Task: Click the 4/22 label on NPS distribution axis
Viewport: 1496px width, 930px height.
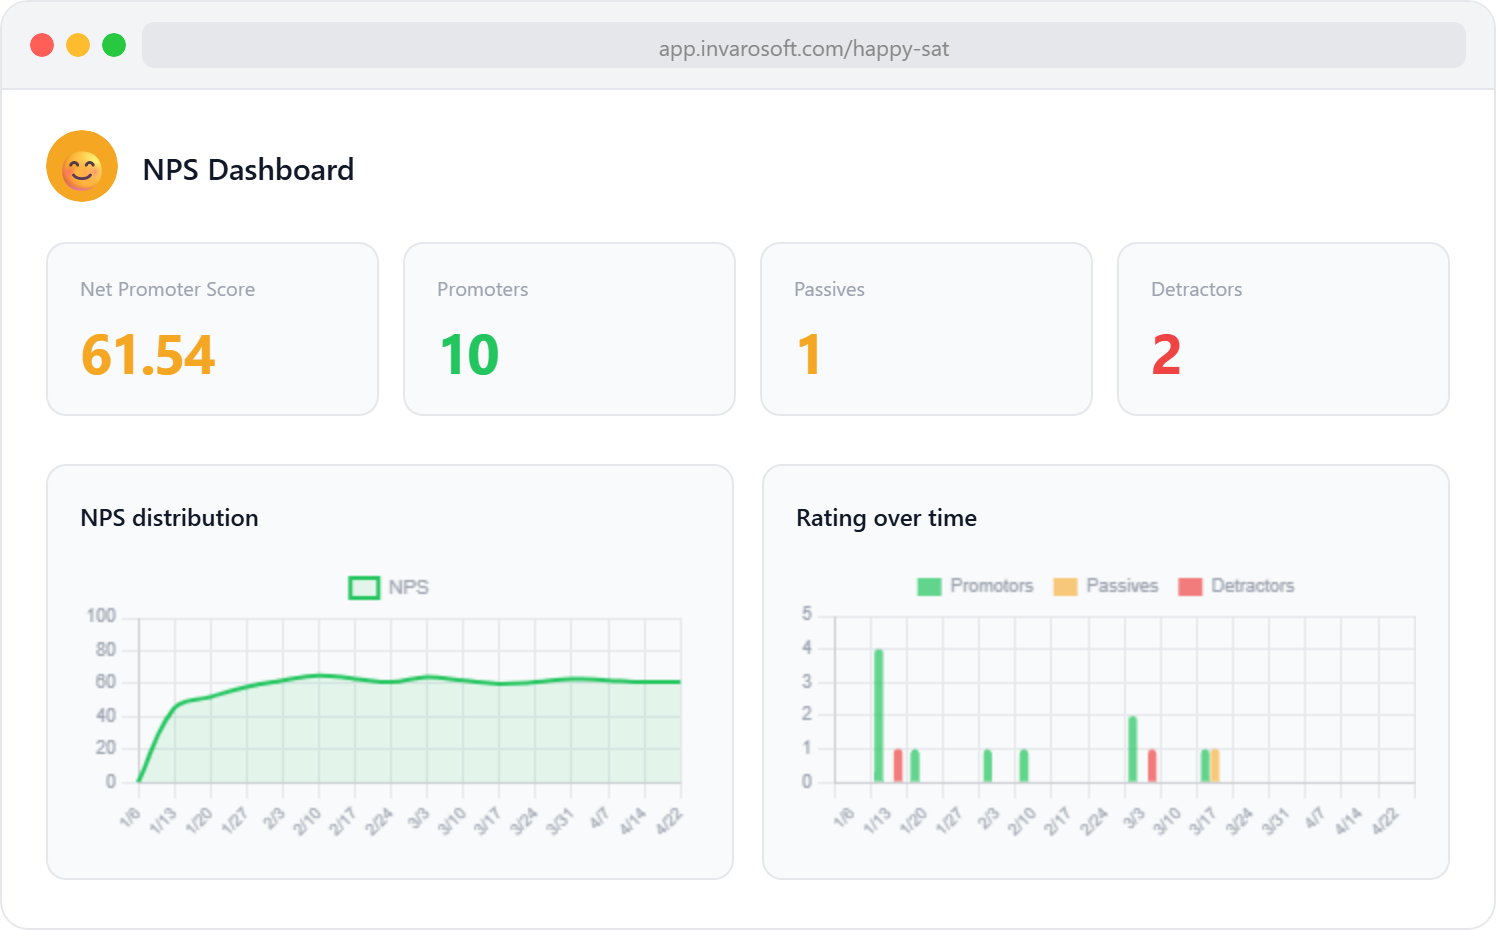Action: [x=668, y=821]
